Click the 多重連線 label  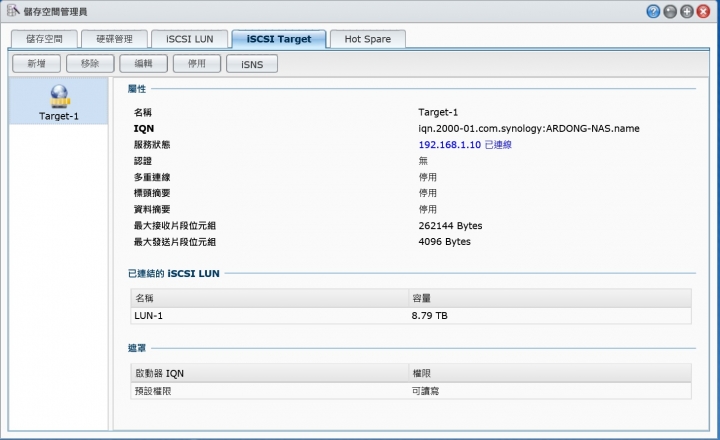click(x=152, y=177)
